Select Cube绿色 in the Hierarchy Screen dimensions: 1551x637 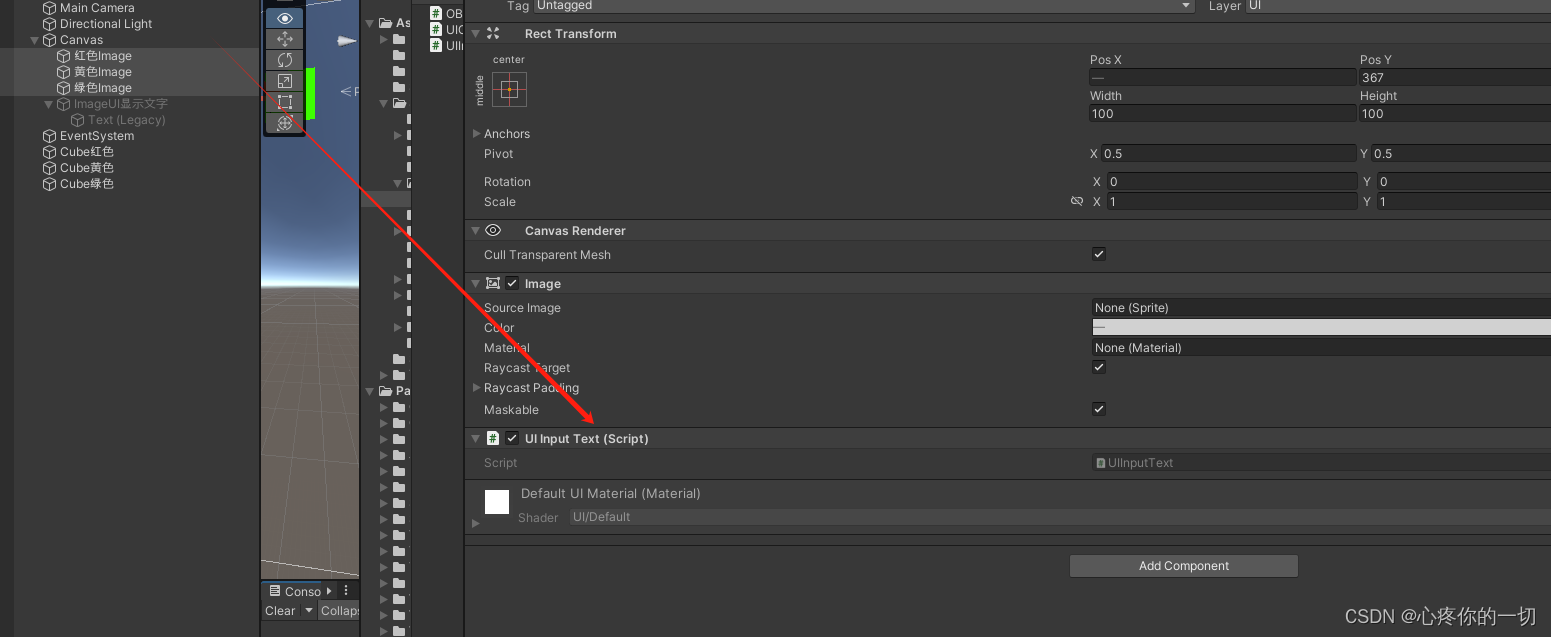(78, 184)
